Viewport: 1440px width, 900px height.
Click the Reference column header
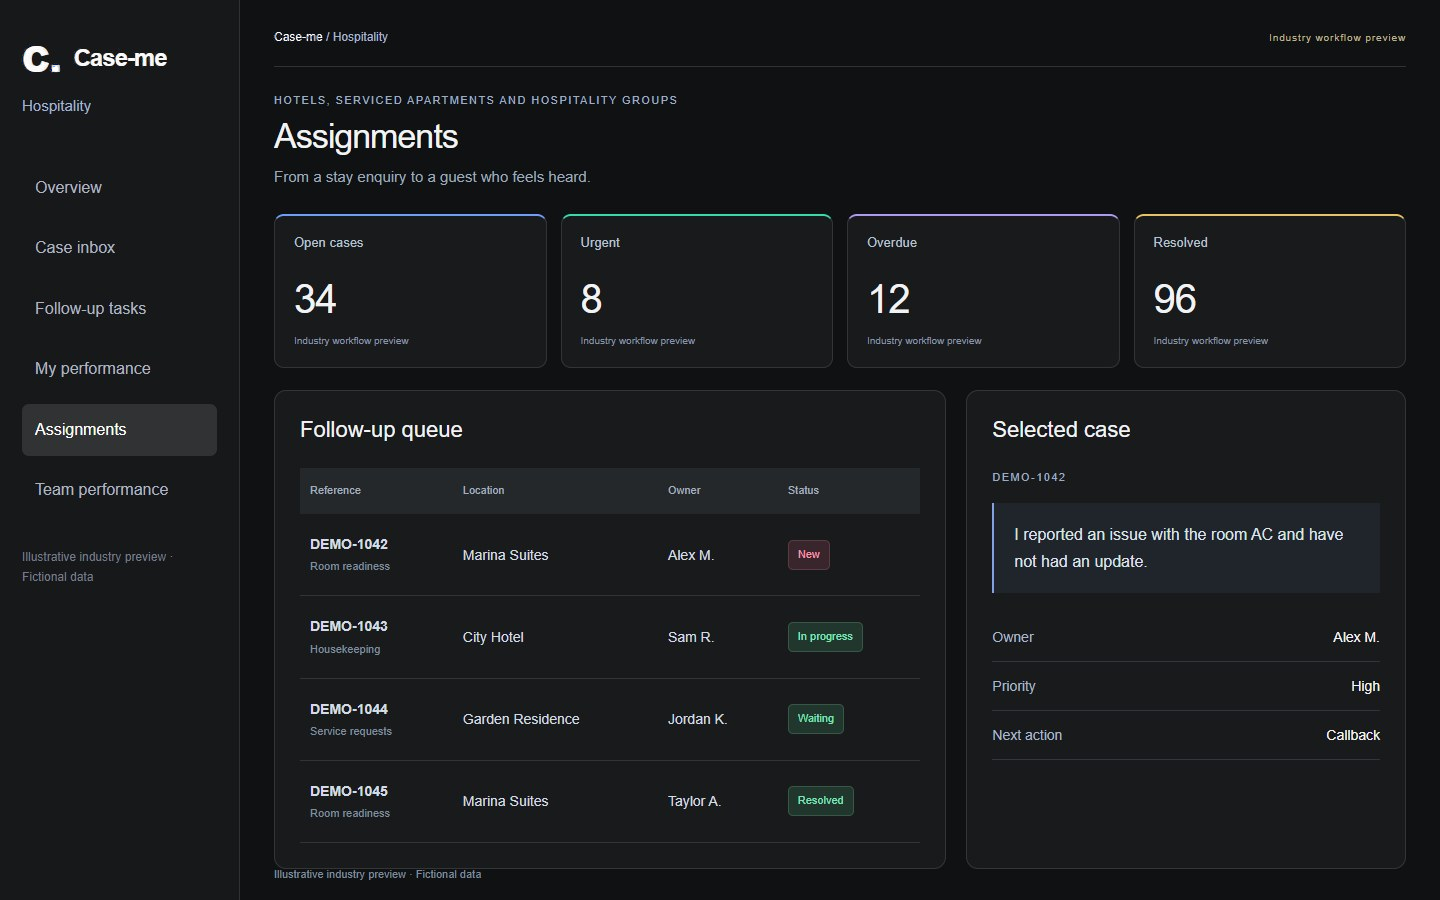point(335,491)
